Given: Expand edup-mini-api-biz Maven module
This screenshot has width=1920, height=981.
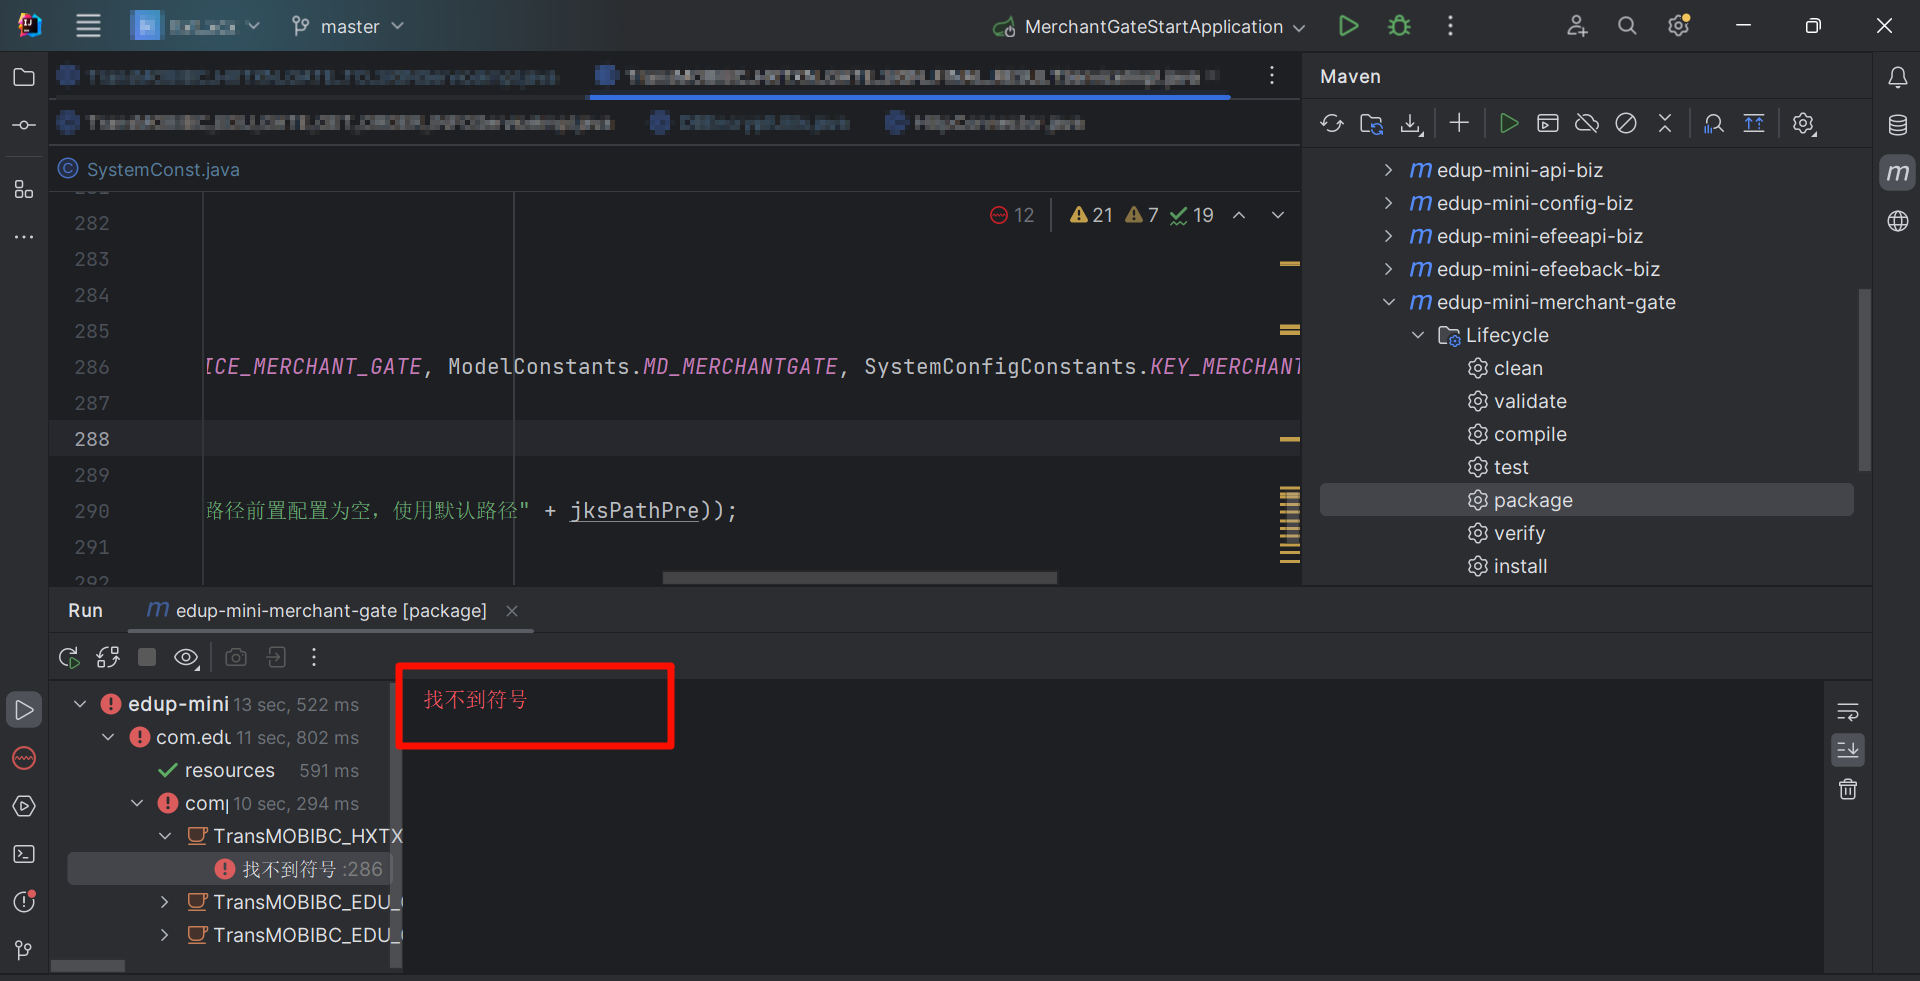Looking at the screenshot, I should pos(1388,170).
